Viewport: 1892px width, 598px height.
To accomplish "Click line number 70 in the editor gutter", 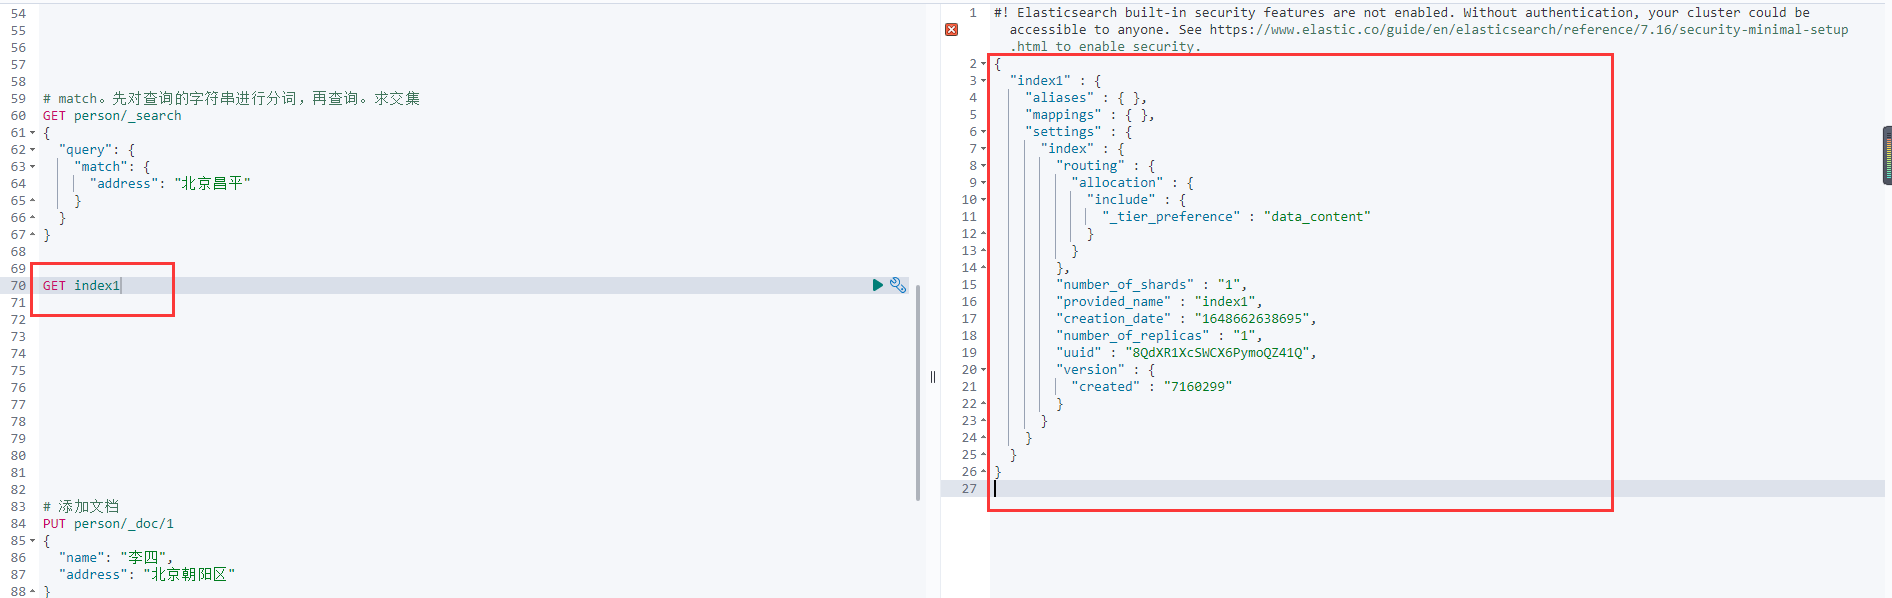I will pos(18,286).
